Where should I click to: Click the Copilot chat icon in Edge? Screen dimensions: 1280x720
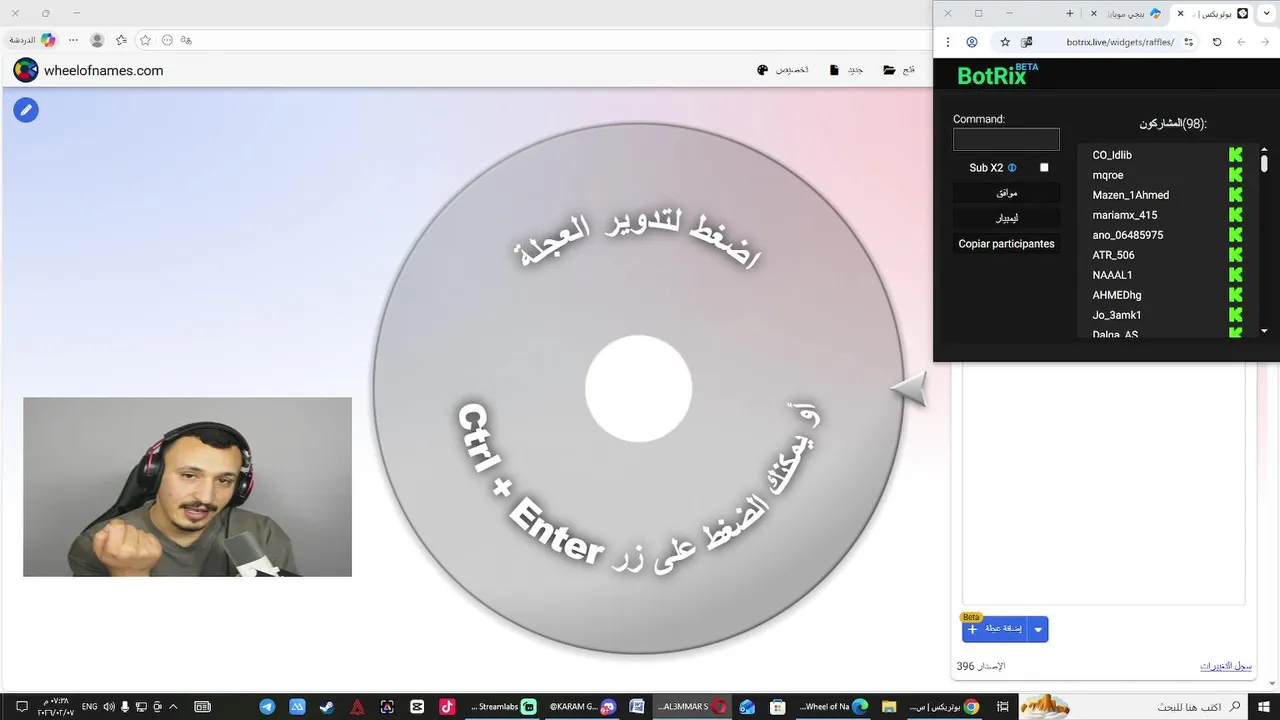(48, 40)
